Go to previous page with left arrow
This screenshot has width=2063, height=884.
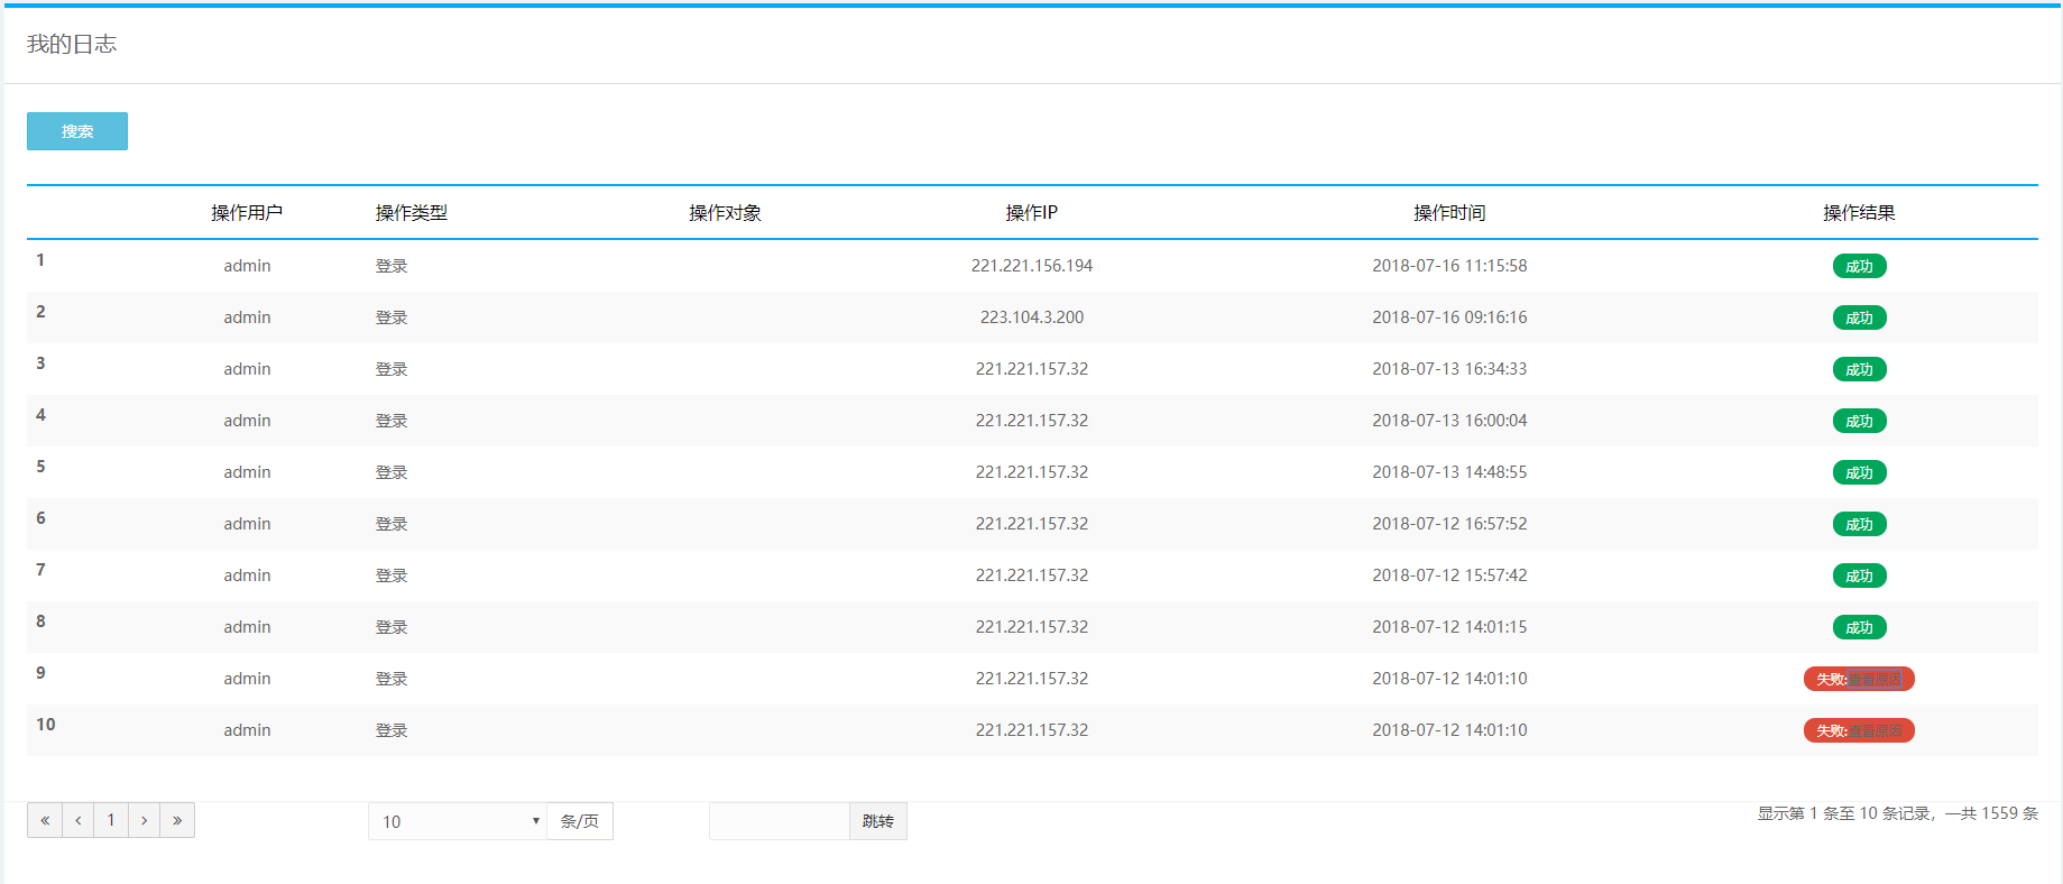coord(78,821)
